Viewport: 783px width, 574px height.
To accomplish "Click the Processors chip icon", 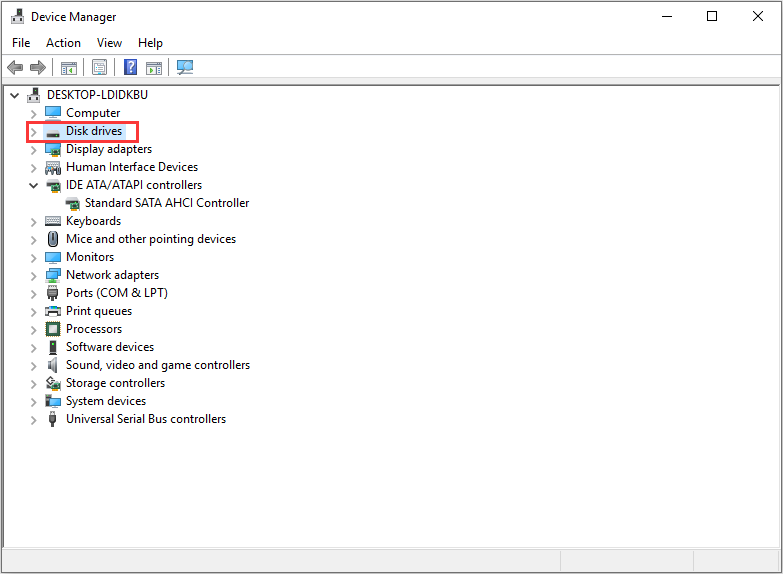I will 53,329.
